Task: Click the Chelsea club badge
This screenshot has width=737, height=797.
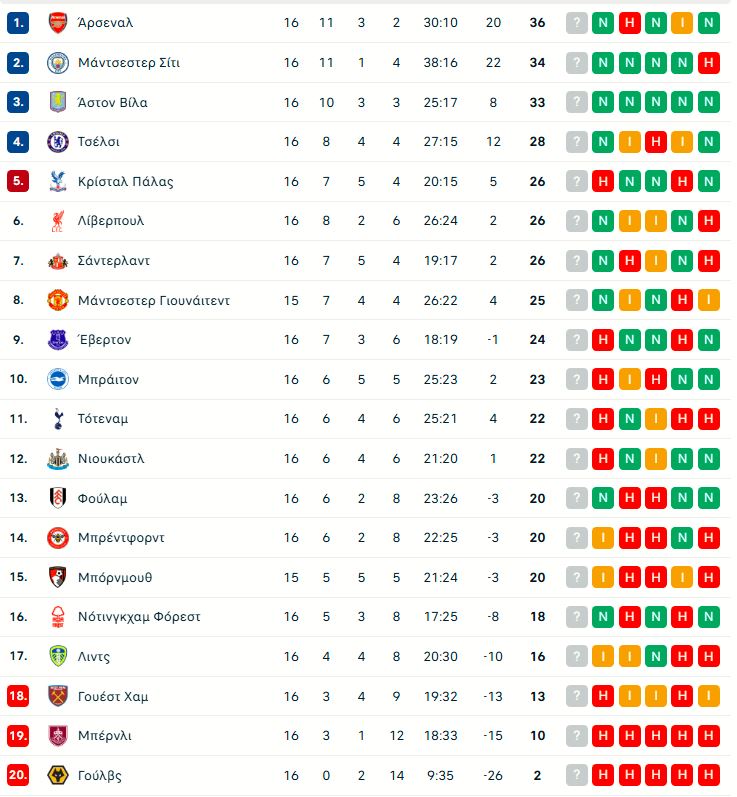Action: pyautogui.click(x=58, y=142)
